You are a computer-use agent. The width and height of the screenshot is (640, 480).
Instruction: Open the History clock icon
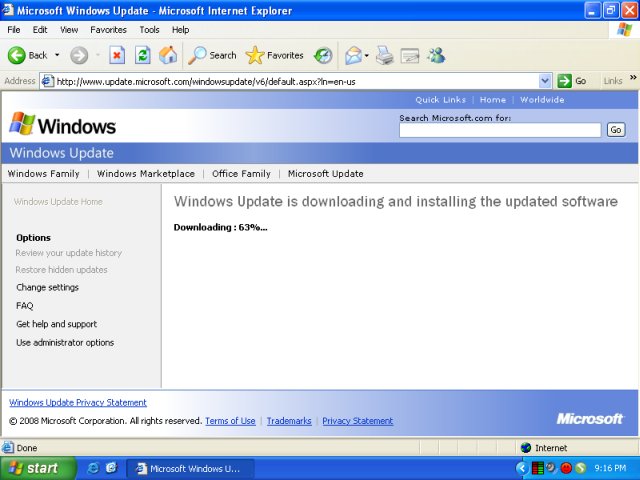(323, 55)
